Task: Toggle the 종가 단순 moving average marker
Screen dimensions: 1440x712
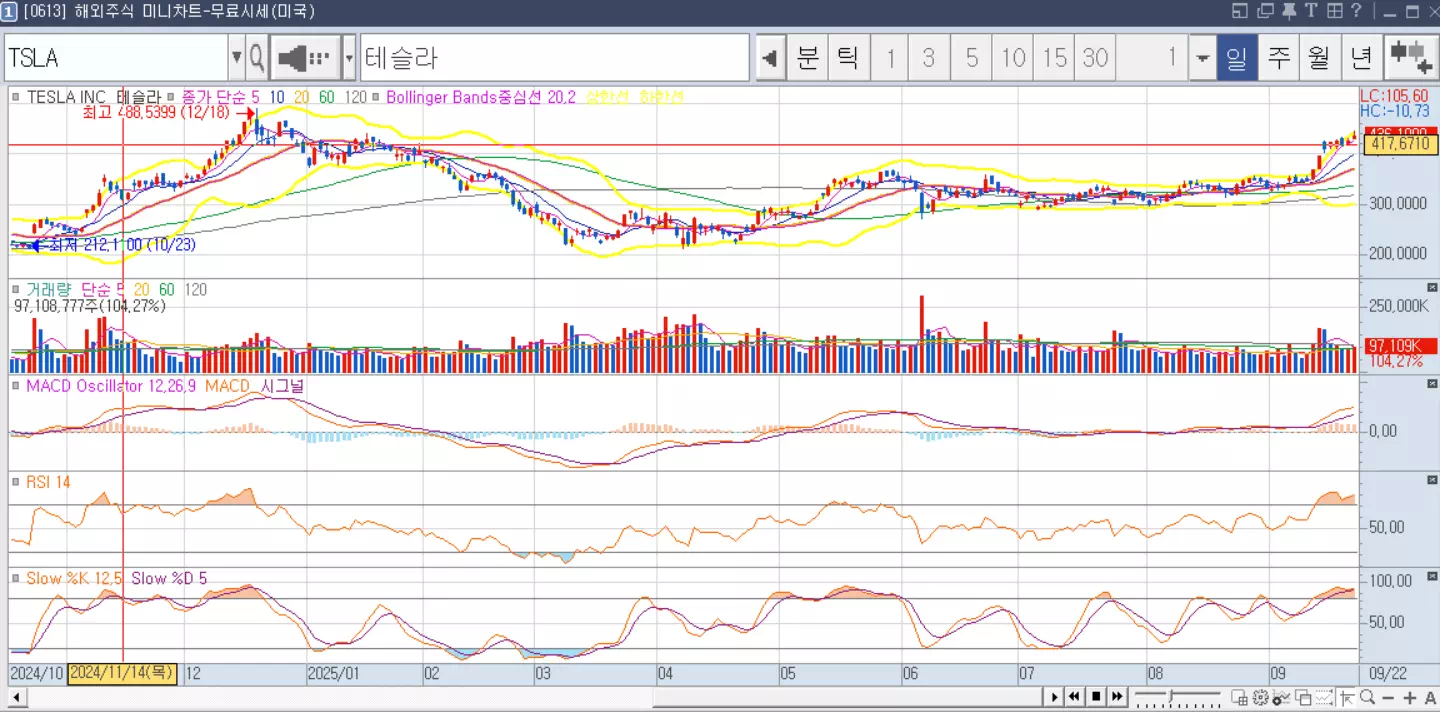Action: (170, 97)
